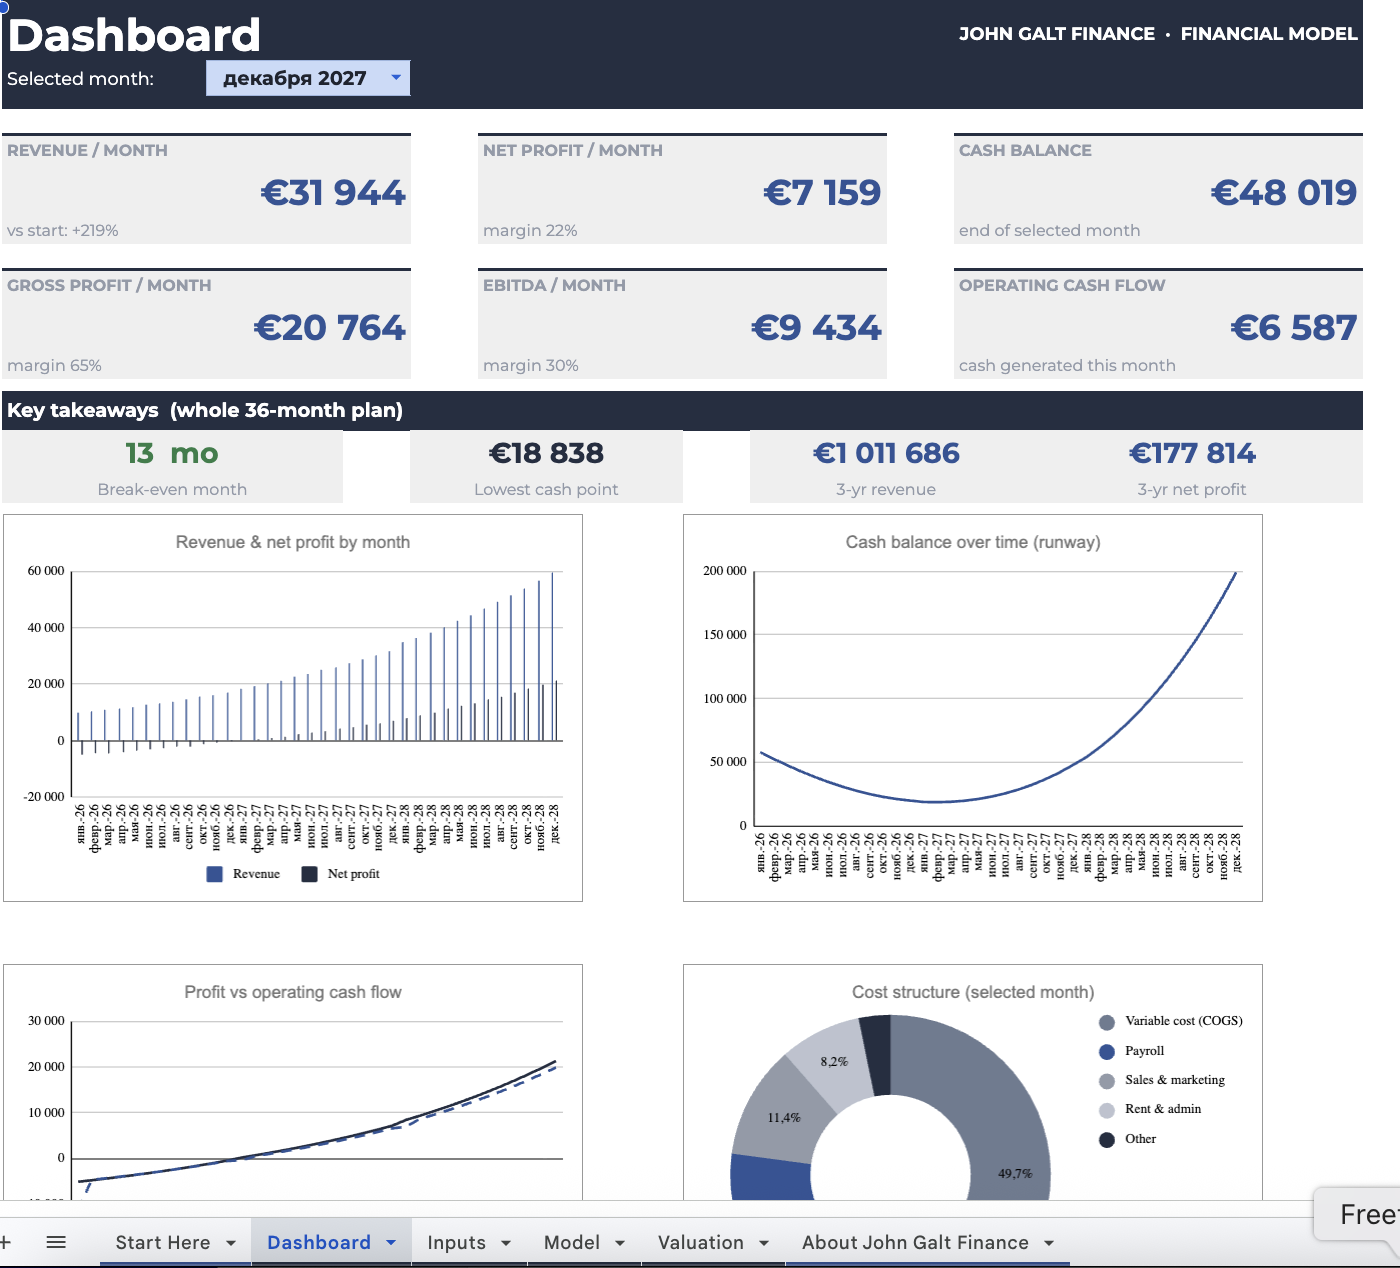Expand the Dashboard tab menu arrow
The height and width of the screenshot is (1268, 1400).
(x=391, y=1242)
